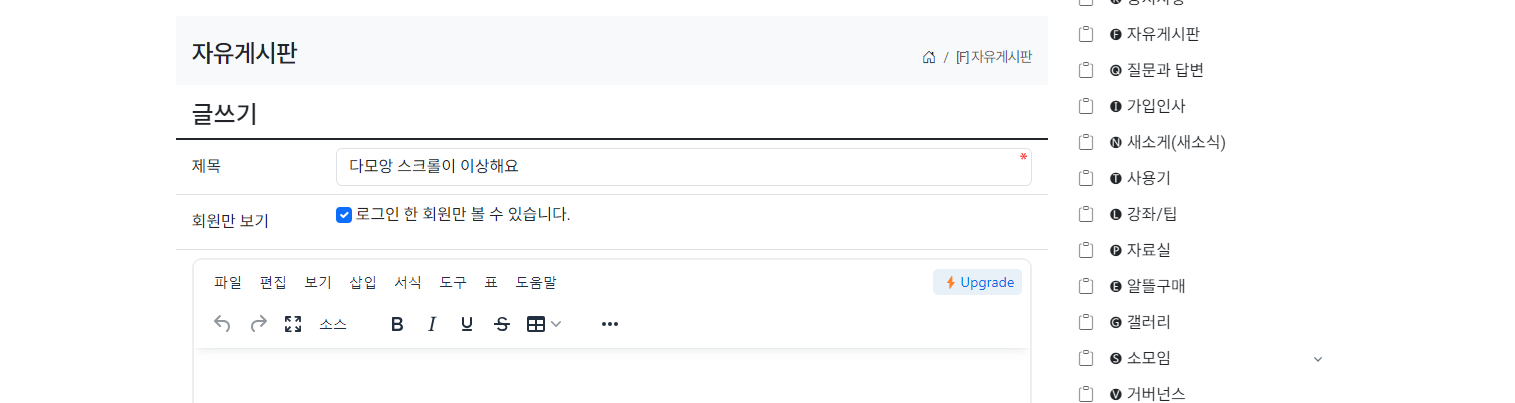This screenshot has height=403, width=1515.
Task: Click the Upgrade button
Action: (978, 282)
